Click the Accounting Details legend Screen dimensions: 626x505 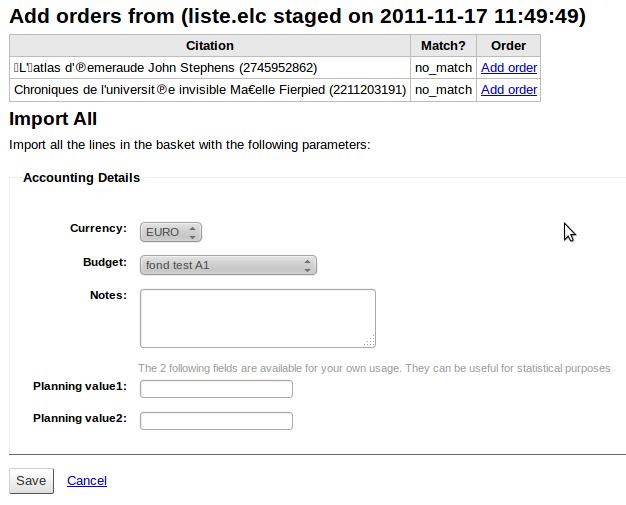pos(81,178)
